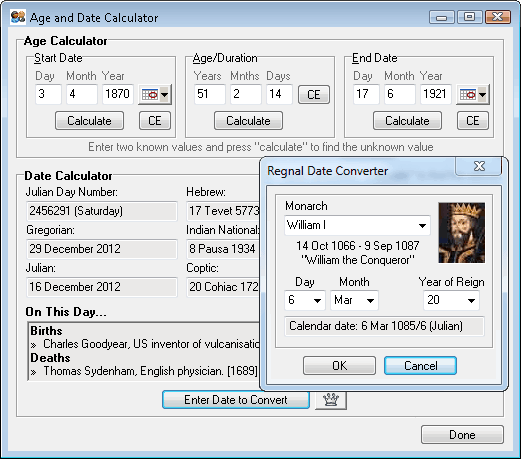The width and height of the screenshot is (521, 459).
Task: Click Calculate under Start Date
Action: (x=89, y=121)
